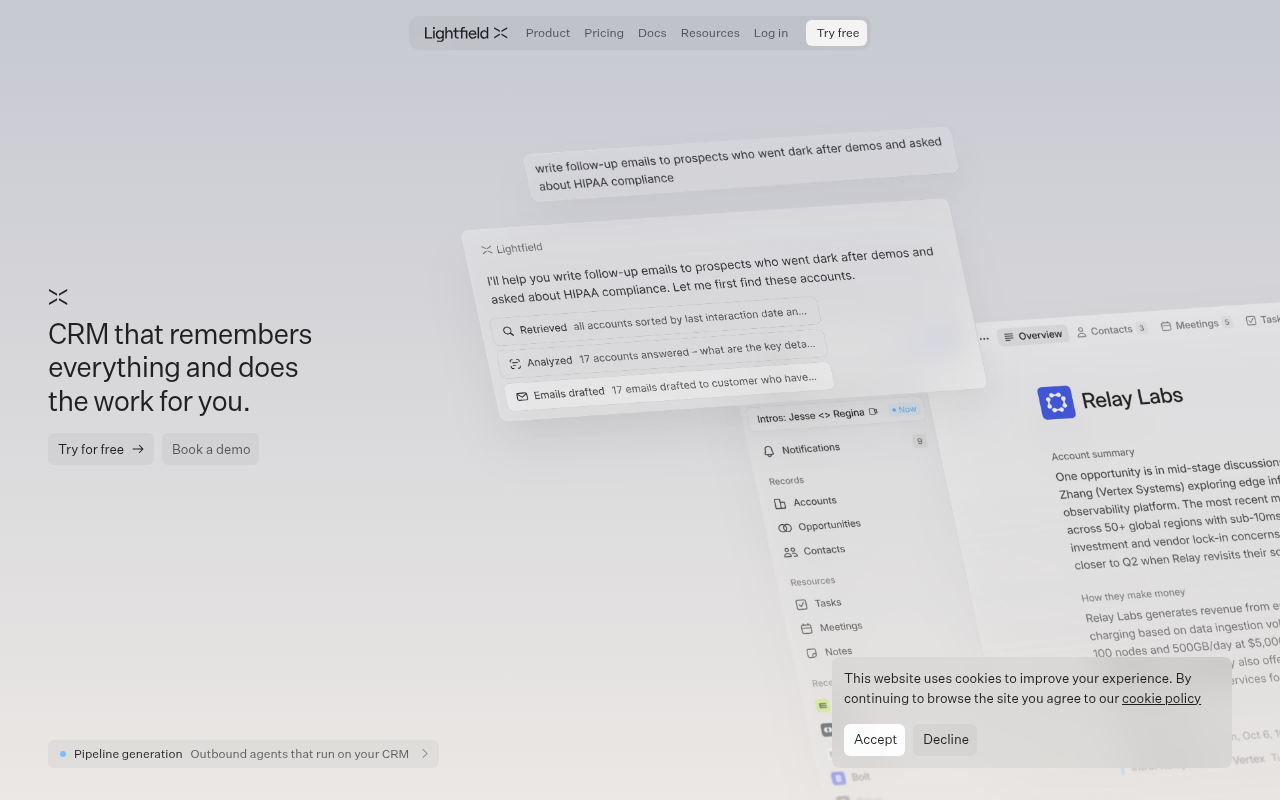Click the Opportunities icon in the Records list
The image size is (1280, 800).
pyautogui.click(x=785, y=528)
